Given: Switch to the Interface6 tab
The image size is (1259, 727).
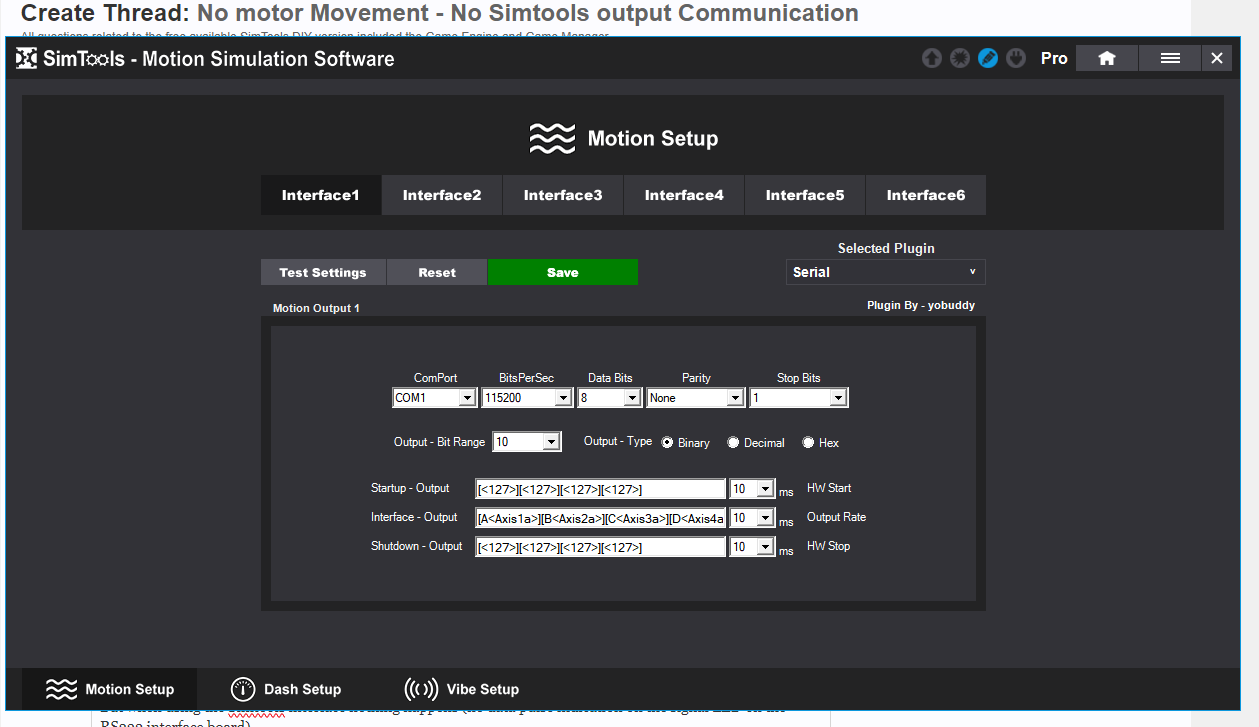Looking at the screenshot, I should pyautogui.click(x=926, y=195).
